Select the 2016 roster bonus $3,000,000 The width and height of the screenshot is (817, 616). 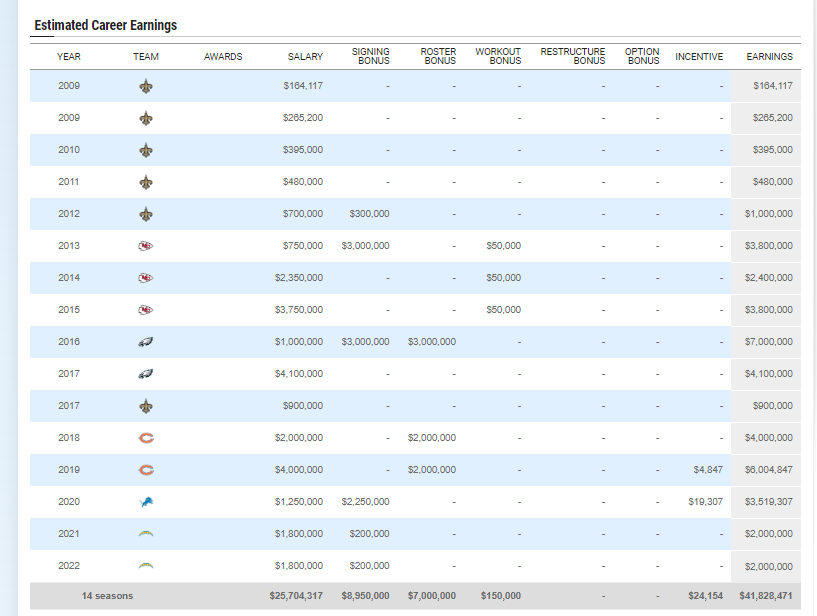432,342
